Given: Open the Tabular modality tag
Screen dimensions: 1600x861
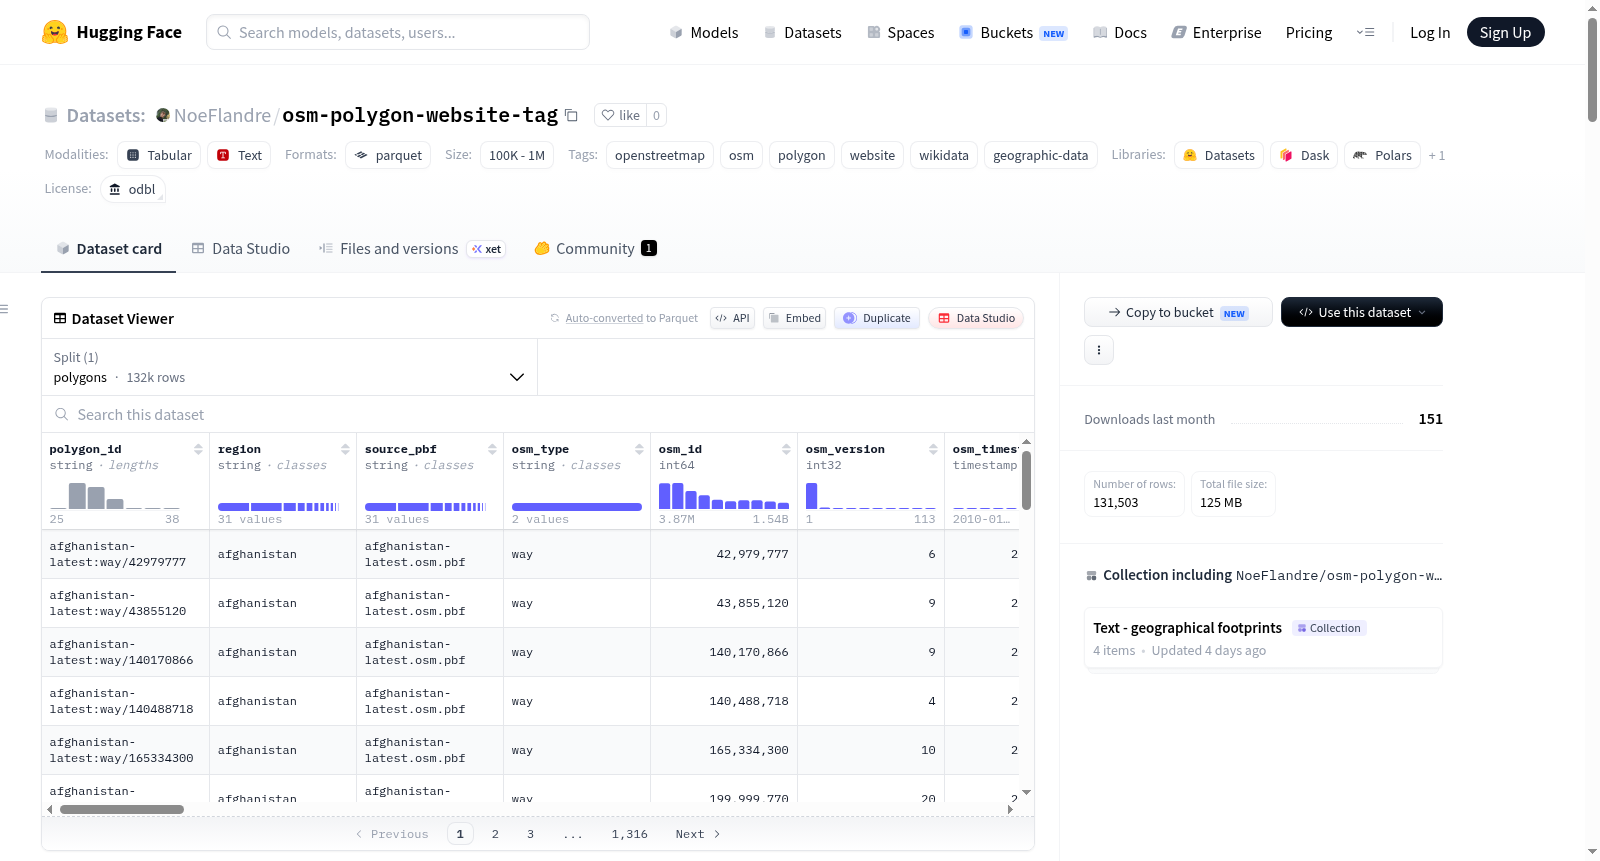Looking at the screenshot, I should coord(159,155).
